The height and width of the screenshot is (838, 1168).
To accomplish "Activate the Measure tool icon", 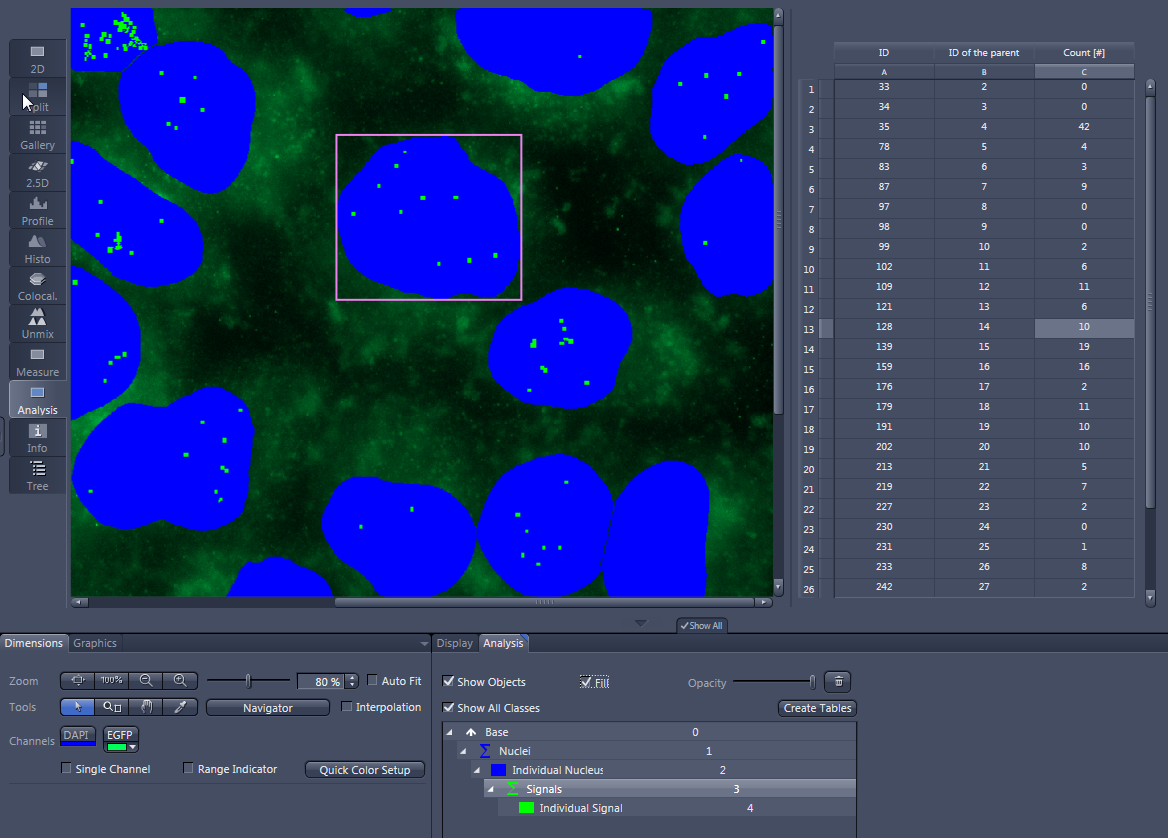I will pyautogui.click(x=37, y=359).
